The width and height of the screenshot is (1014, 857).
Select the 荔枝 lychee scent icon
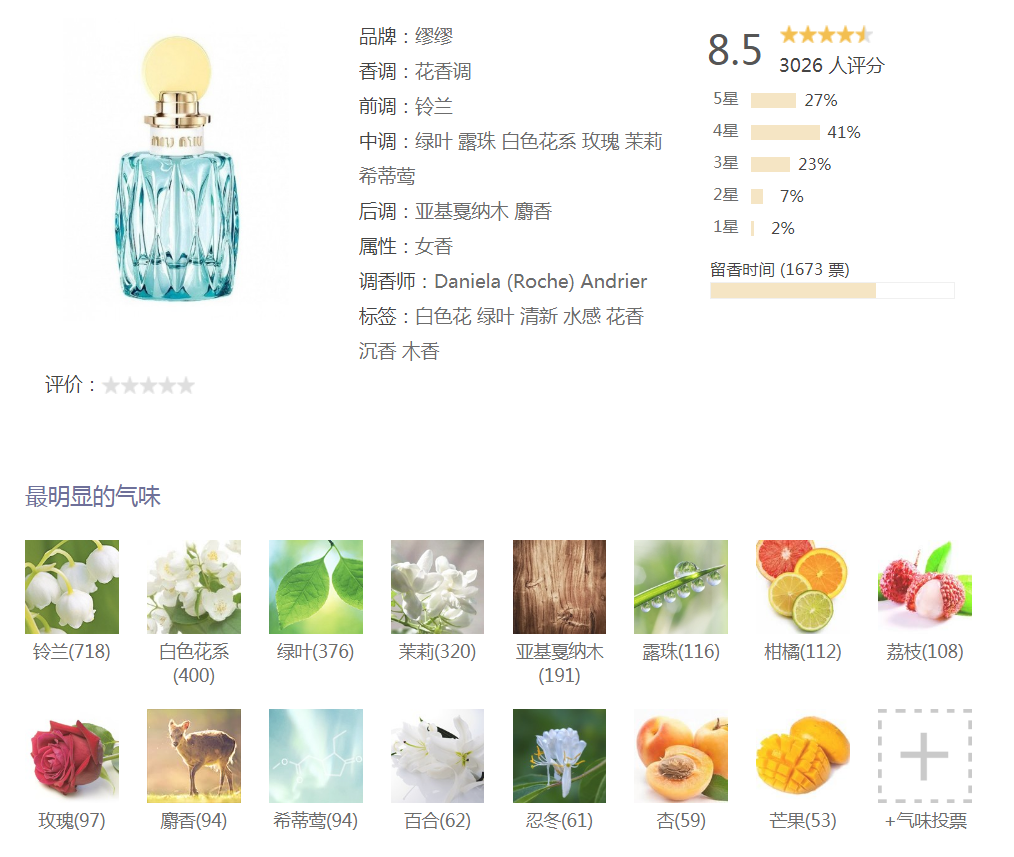(x=925, y=587)
